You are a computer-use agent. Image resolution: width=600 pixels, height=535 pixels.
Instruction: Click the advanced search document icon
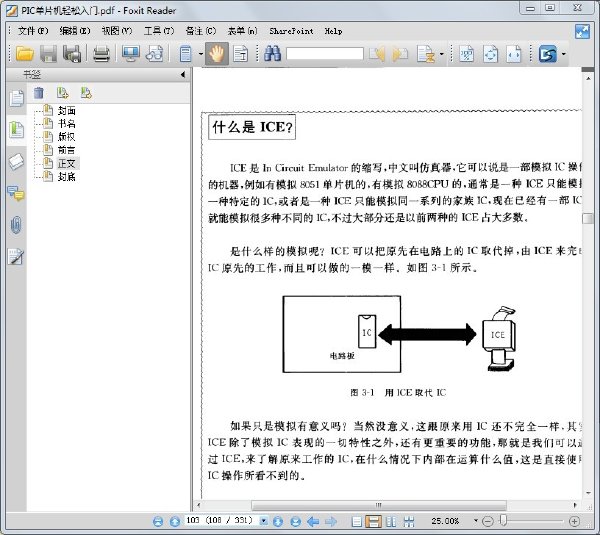click(x=426, y=54)
